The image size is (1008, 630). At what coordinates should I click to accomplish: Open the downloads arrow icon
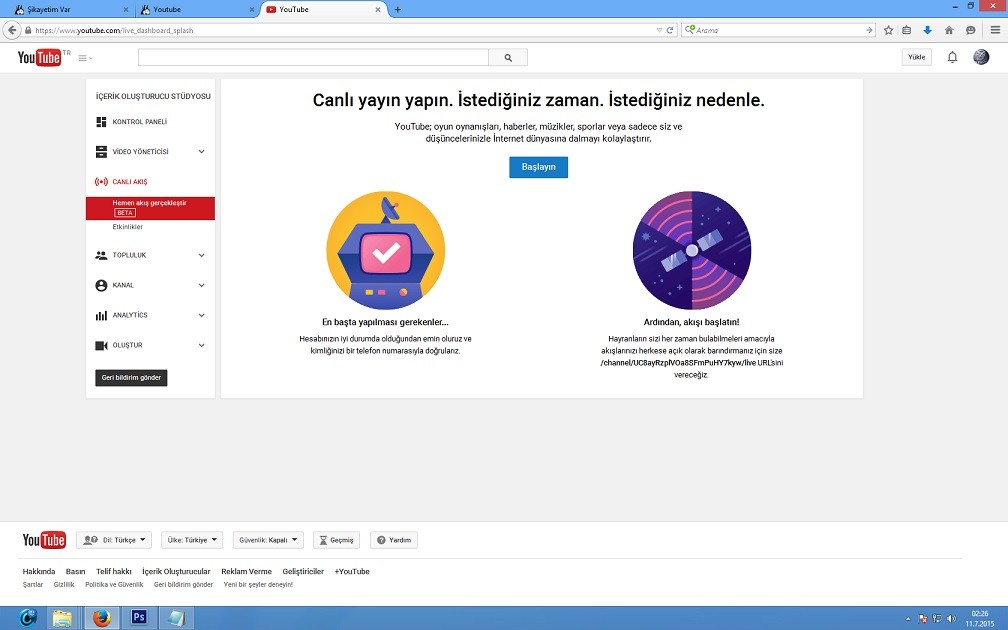coord(927,30)
